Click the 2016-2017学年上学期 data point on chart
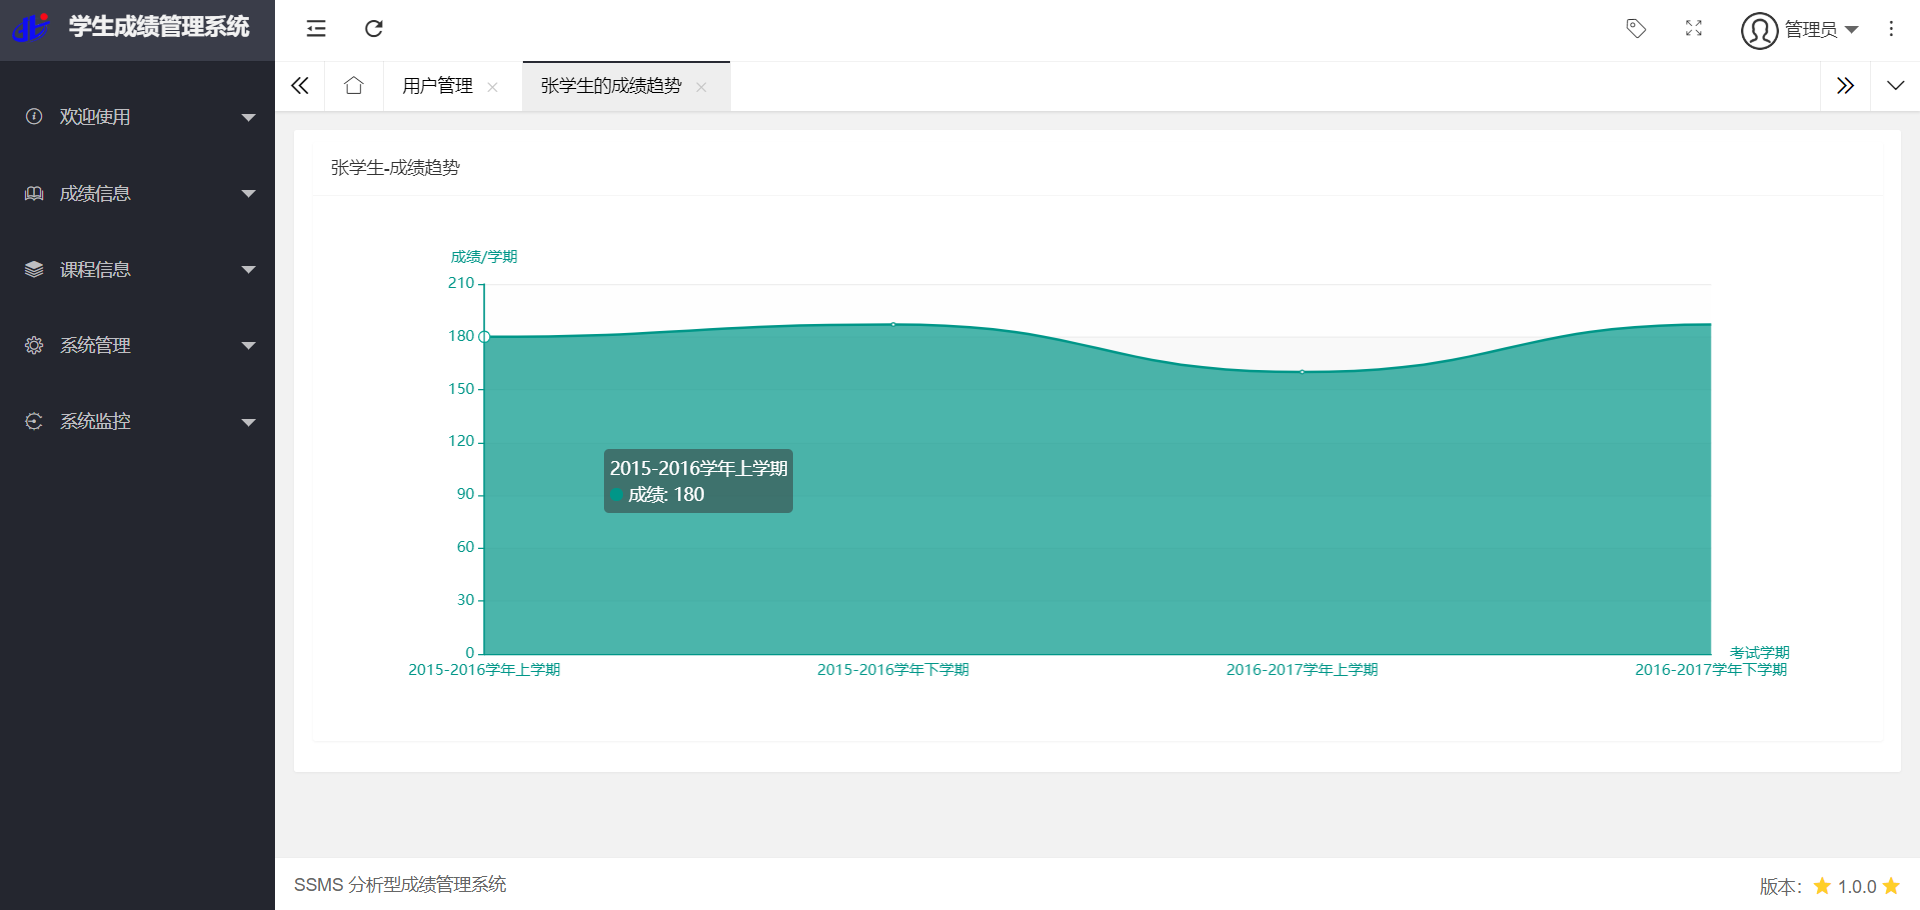Image resolution: width=1920 pixels, height=910 pixels. (1302, 372)
